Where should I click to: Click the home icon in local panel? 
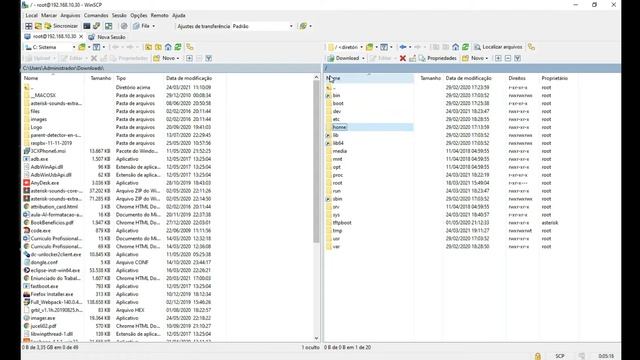[168, 47]
